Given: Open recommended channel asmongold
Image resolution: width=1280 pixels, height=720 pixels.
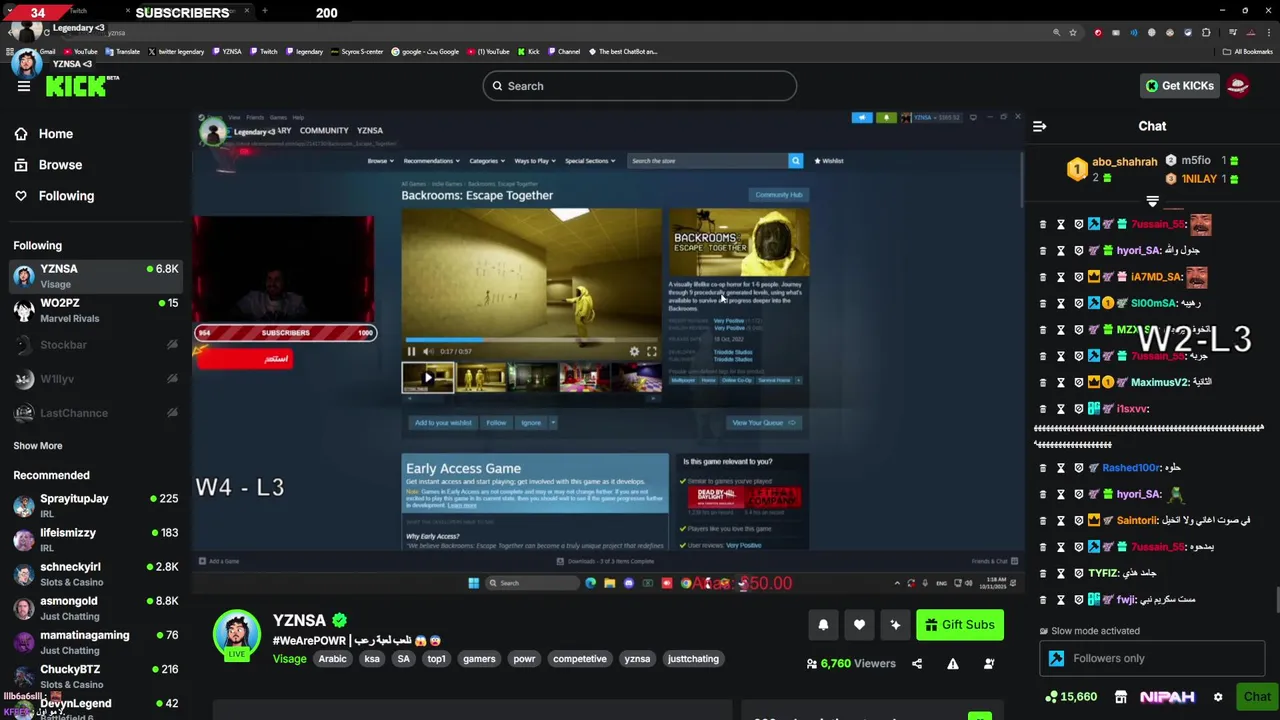Looking at the screenshot, I should point(96,607).
